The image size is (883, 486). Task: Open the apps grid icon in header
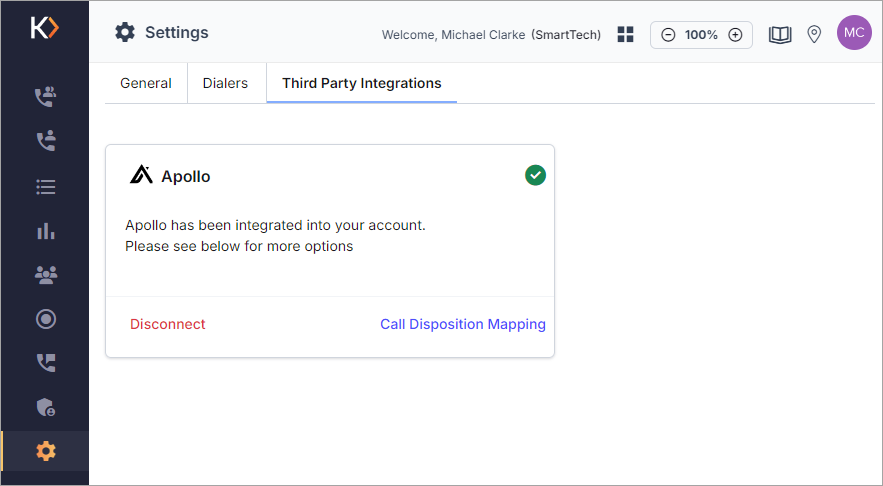pos(626,34)
